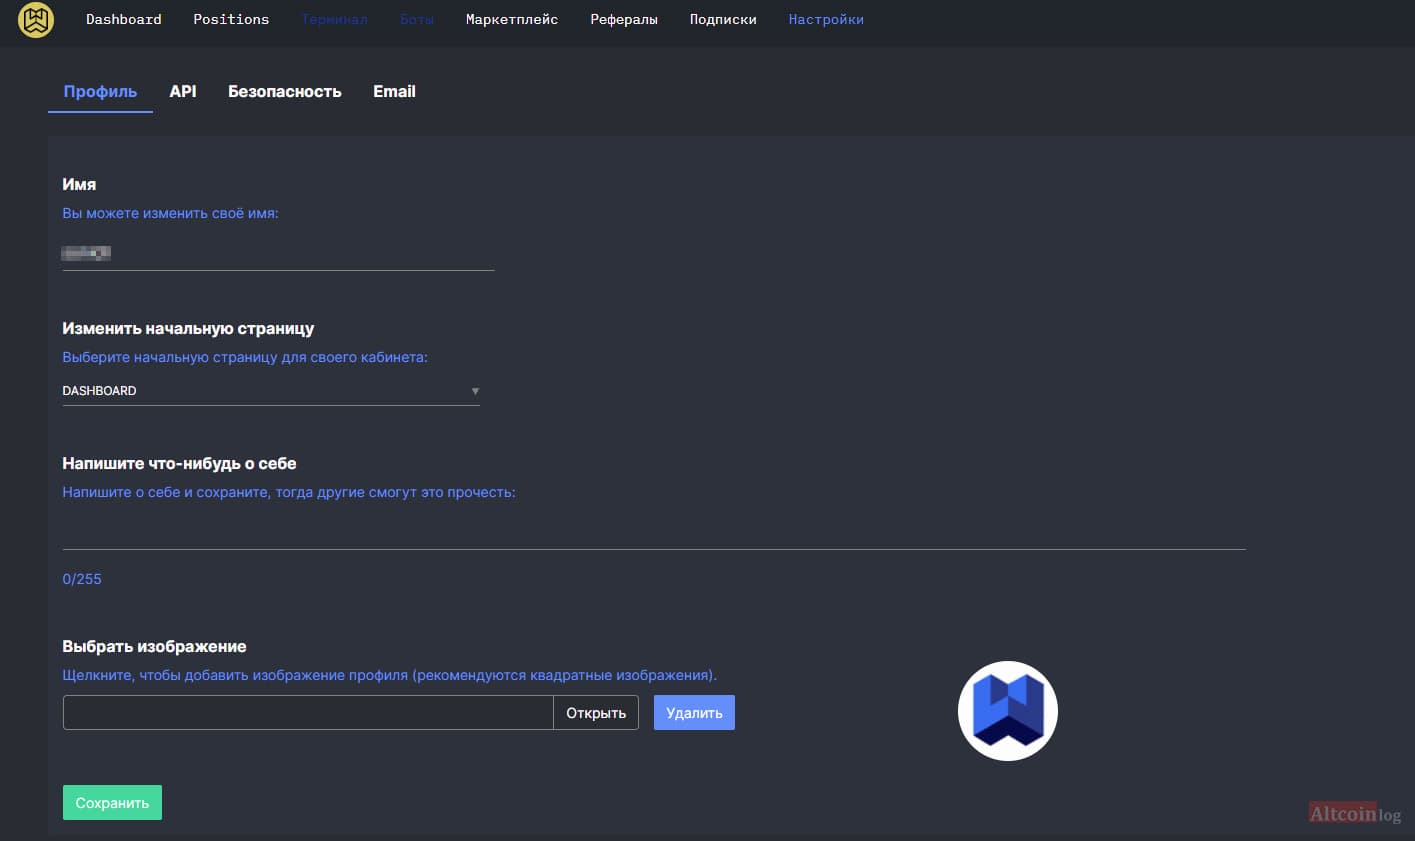
Task: Open the Рефералы page
Action: click(624, 19)
